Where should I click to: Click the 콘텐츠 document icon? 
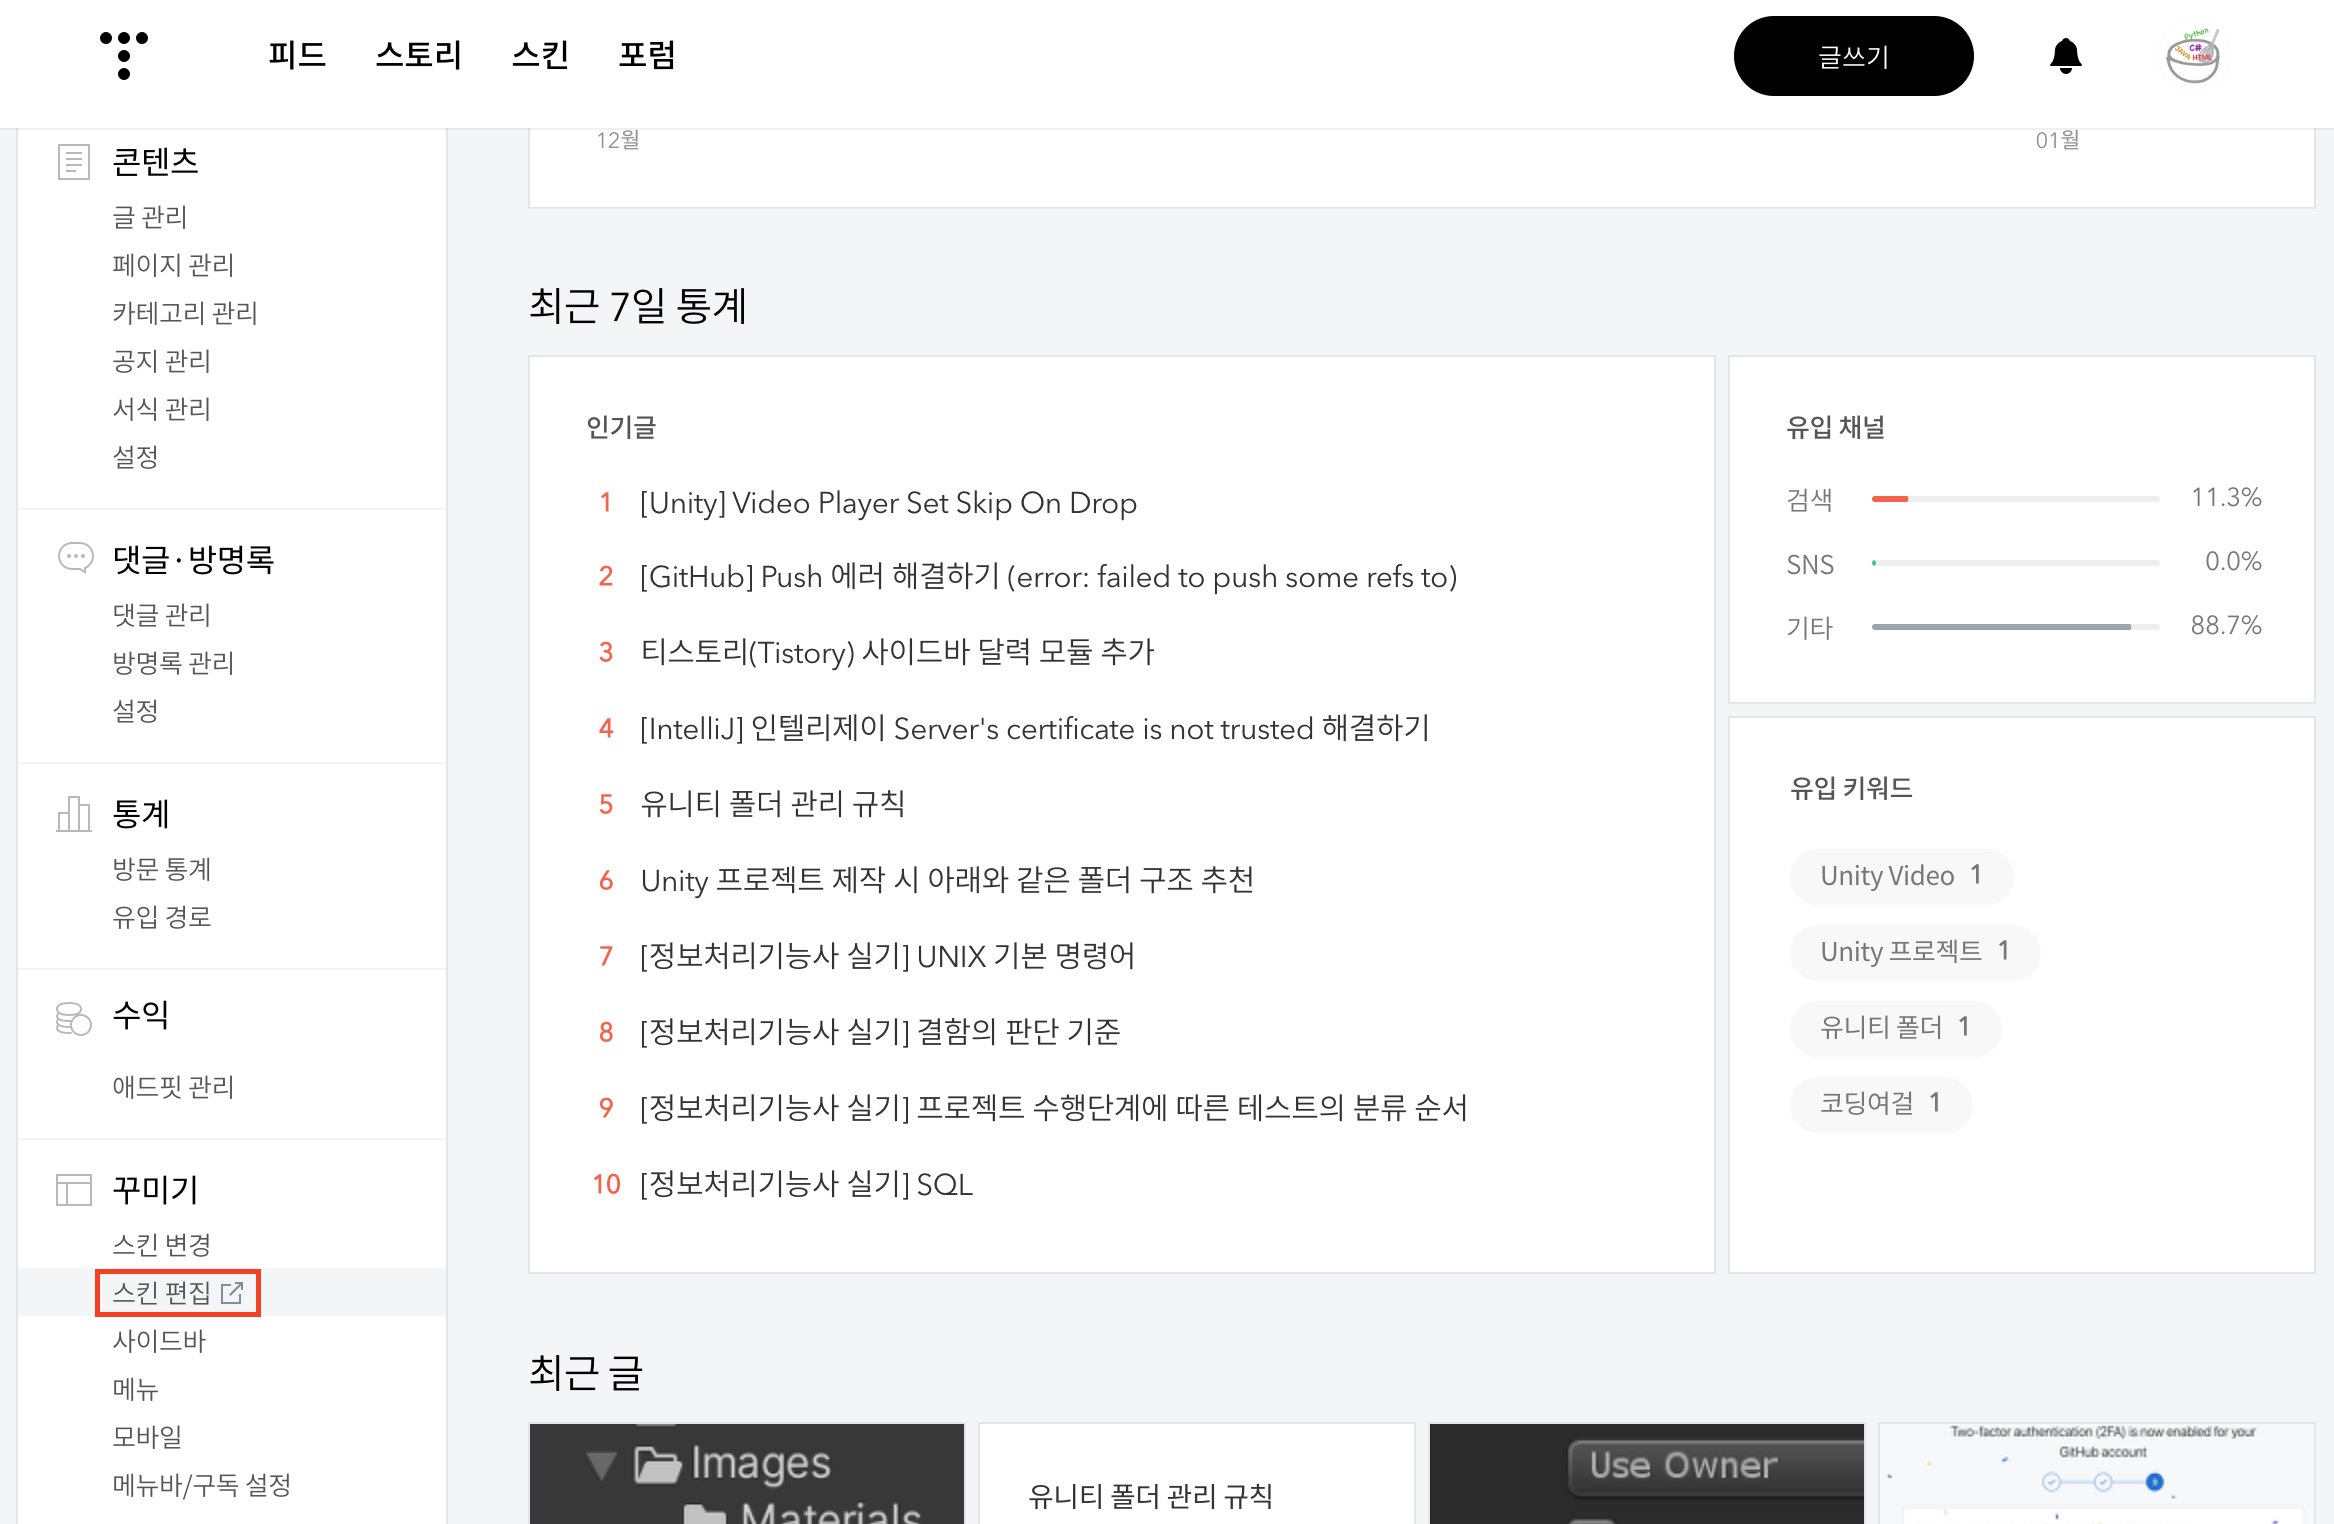[x=74, y=162]
